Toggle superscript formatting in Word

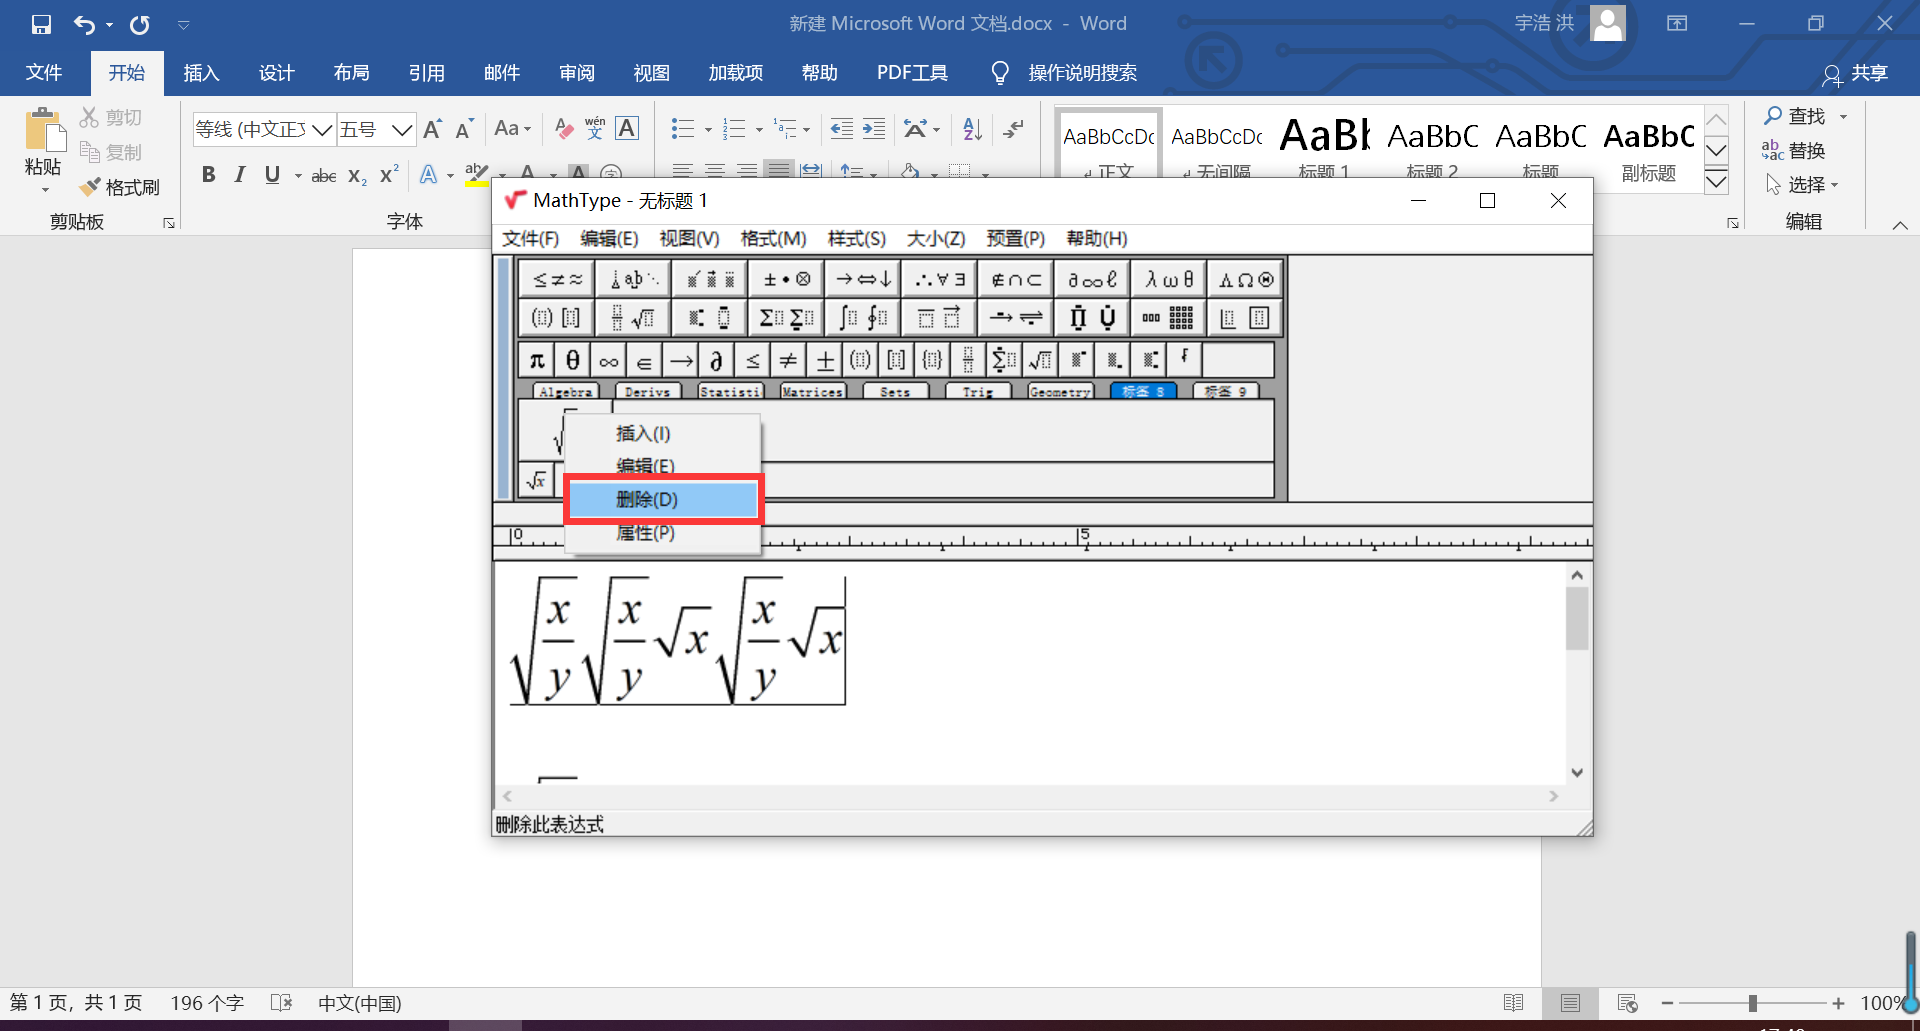389,175
